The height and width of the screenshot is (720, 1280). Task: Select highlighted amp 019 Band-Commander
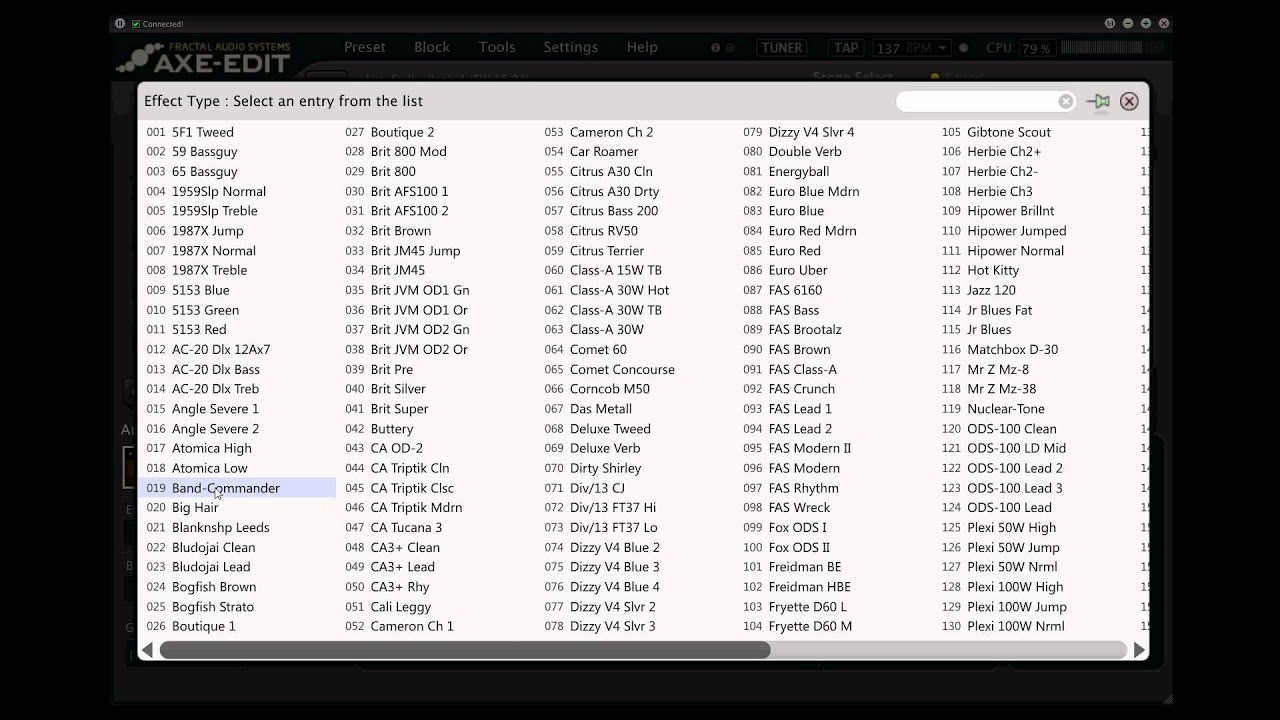tap(237, 488)
